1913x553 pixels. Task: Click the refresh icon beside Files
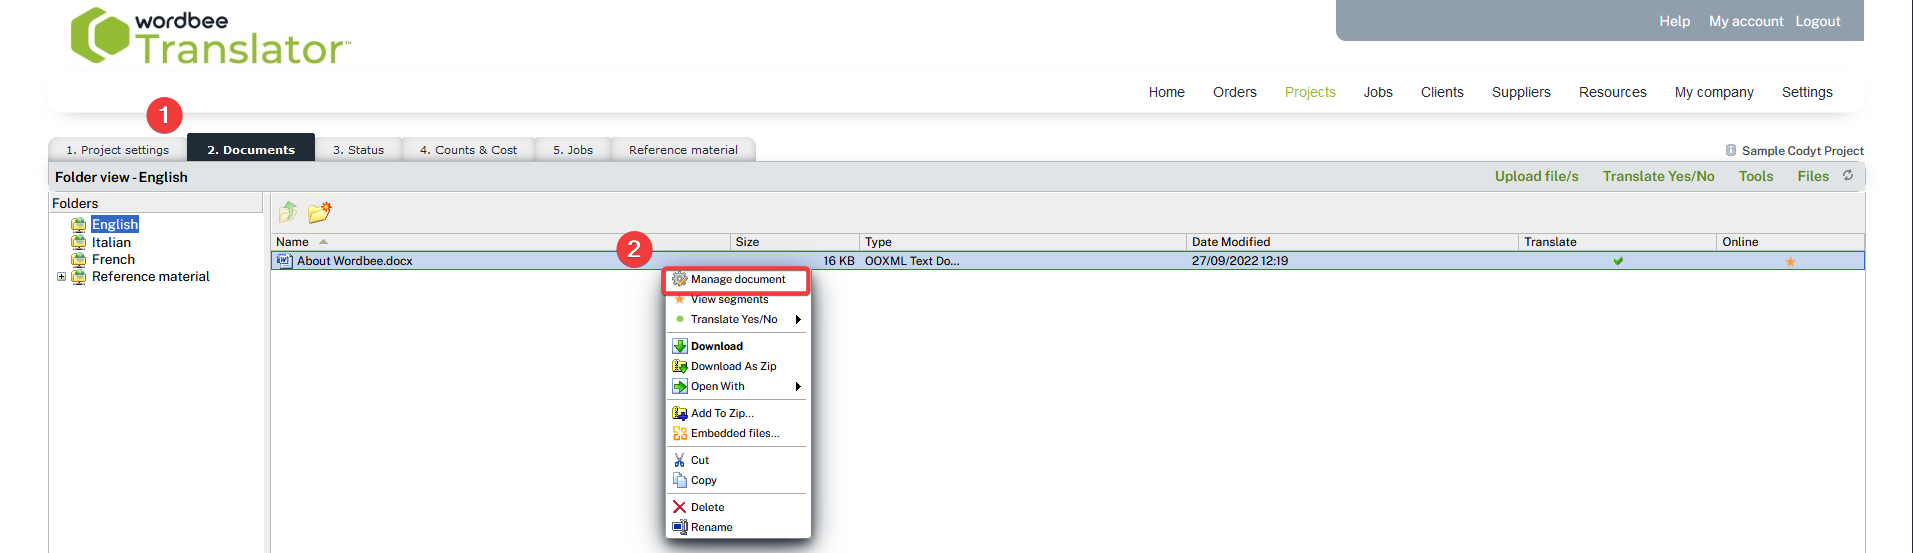(x=1848, y=176)
